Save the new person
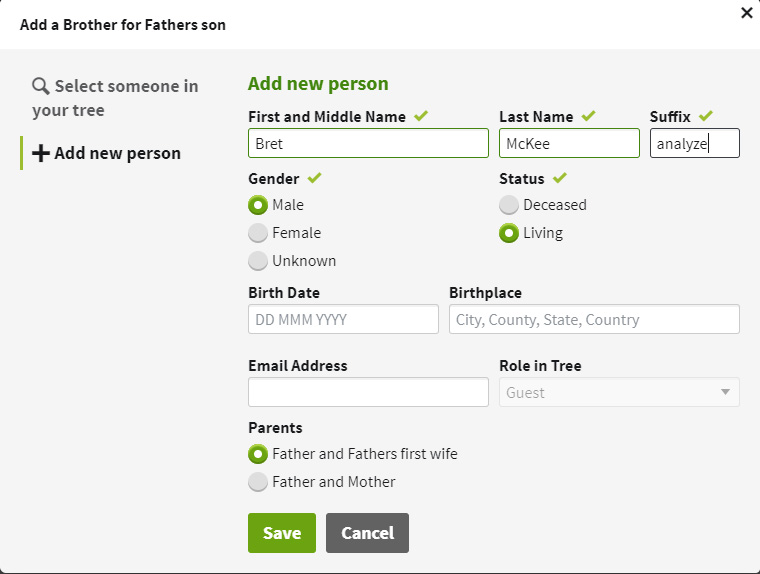760x574 pixels. pos(282,533)
